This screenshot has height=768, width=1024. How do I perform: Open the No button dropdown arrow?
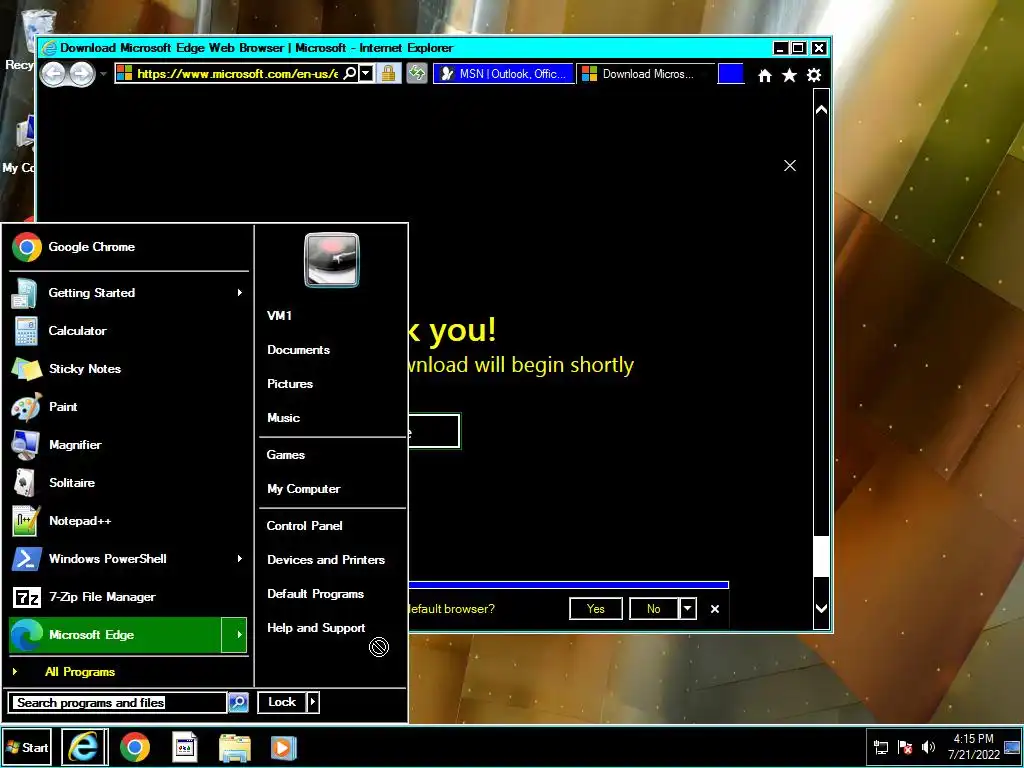pos(688,609)
